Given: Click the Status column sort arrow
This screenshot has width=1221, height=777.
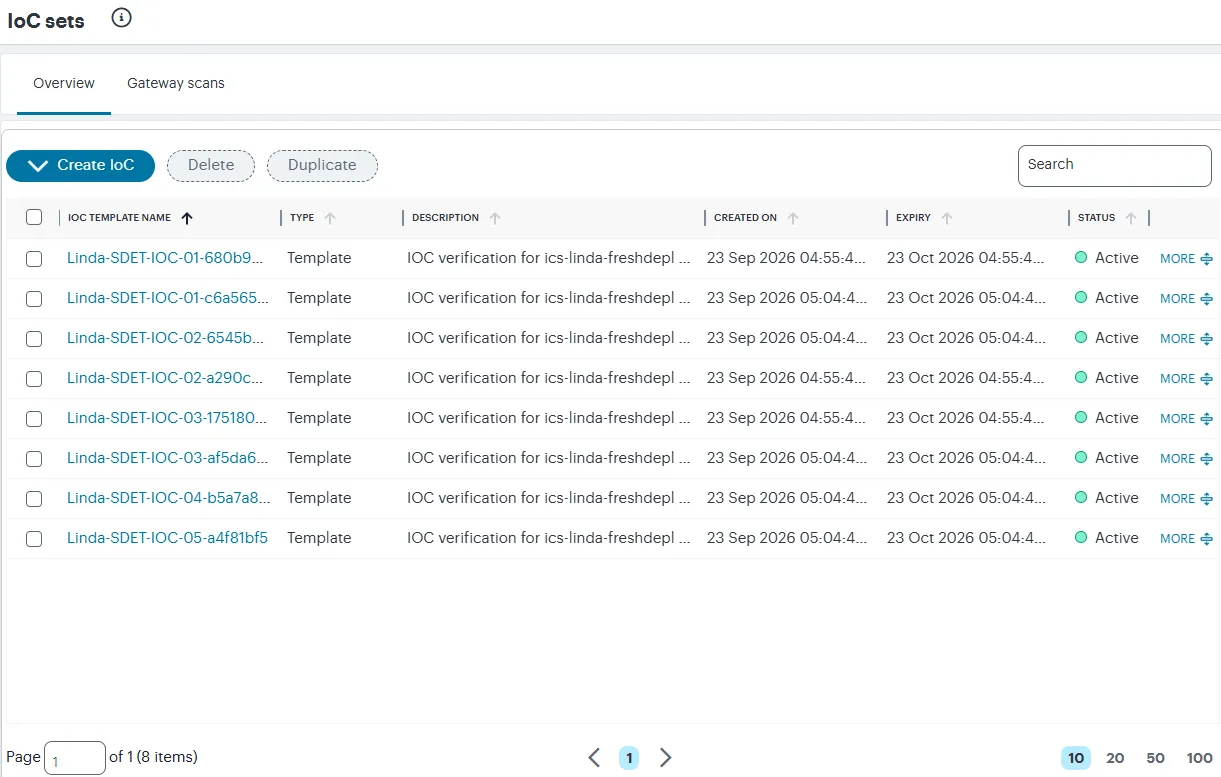Looking at the screenshot, I should [x=1131, y=218].
